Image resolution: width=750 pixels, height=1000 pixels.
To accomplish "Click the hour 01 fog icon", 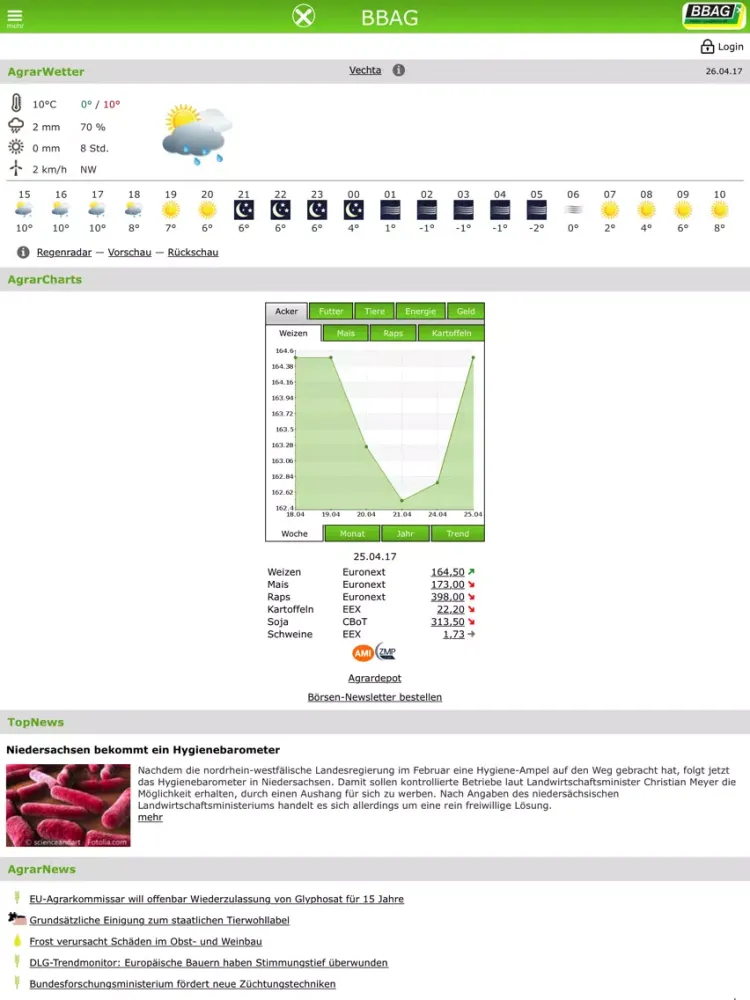I will pyautogui.click(x=390, y=209).
